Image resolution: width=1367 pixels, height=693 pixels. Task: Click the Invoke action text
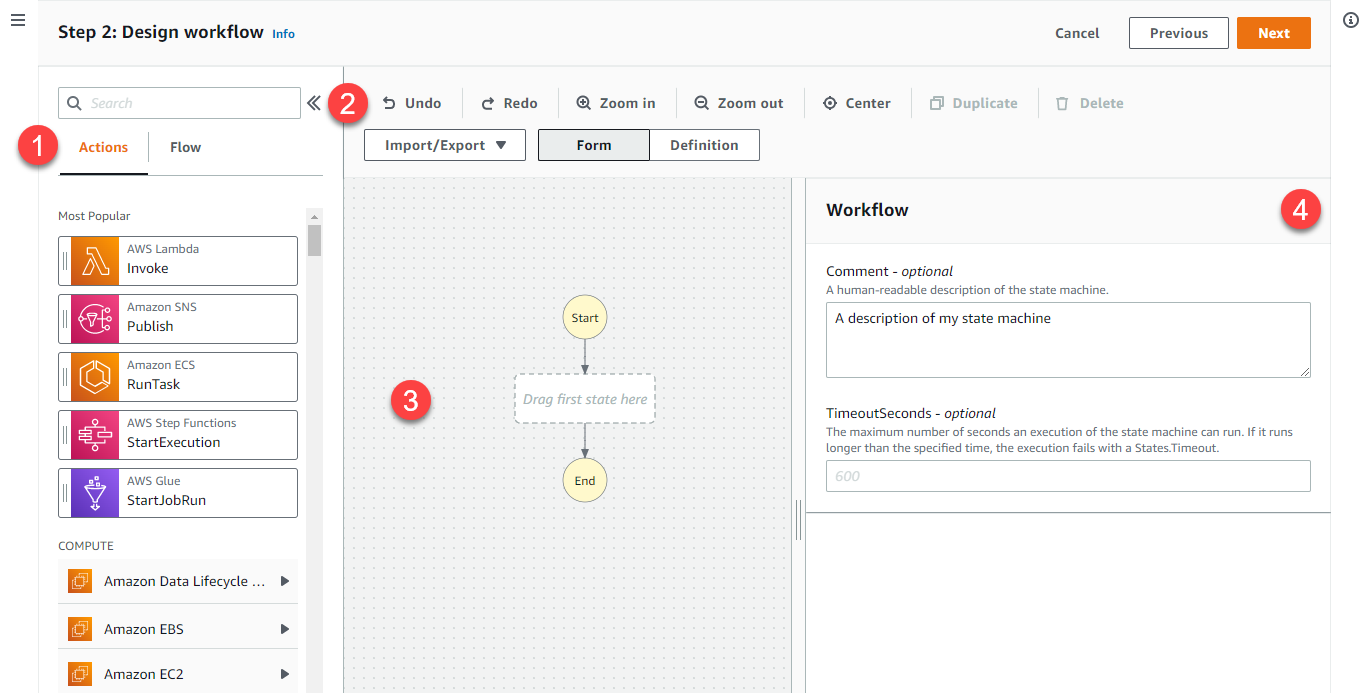coord(148,269)
